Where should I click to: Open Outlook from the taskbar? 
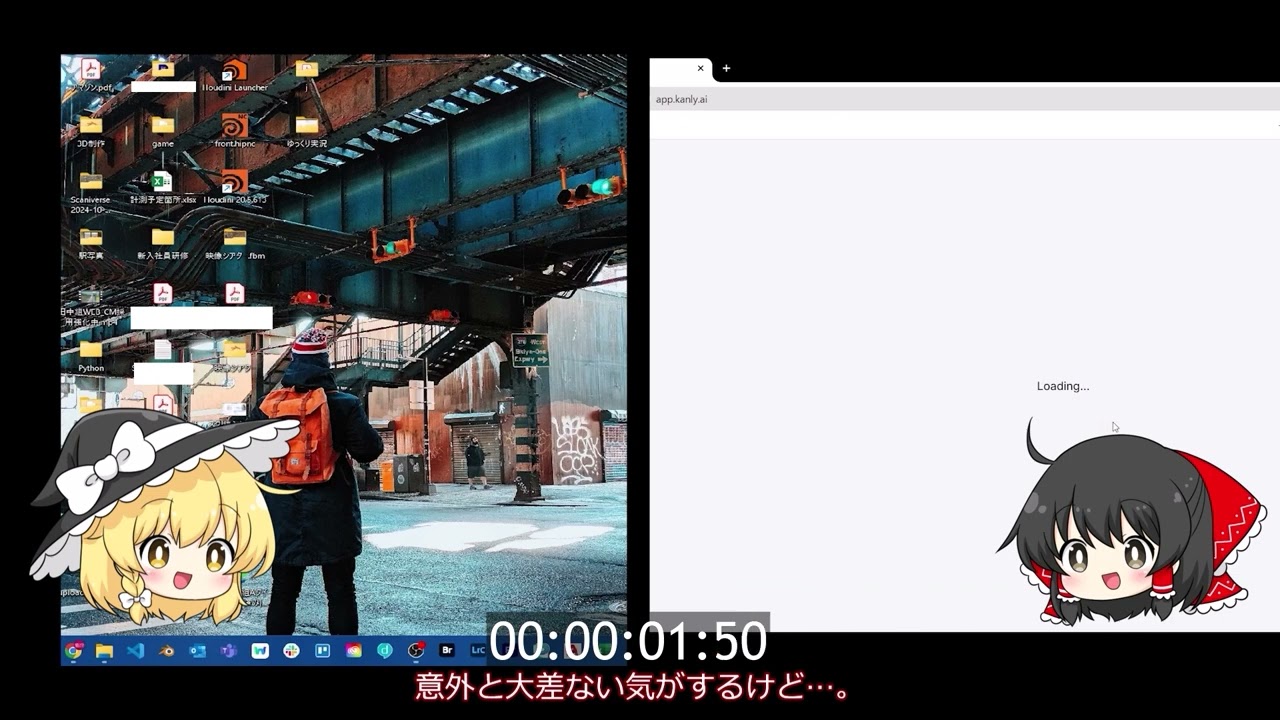click(197, 650)
